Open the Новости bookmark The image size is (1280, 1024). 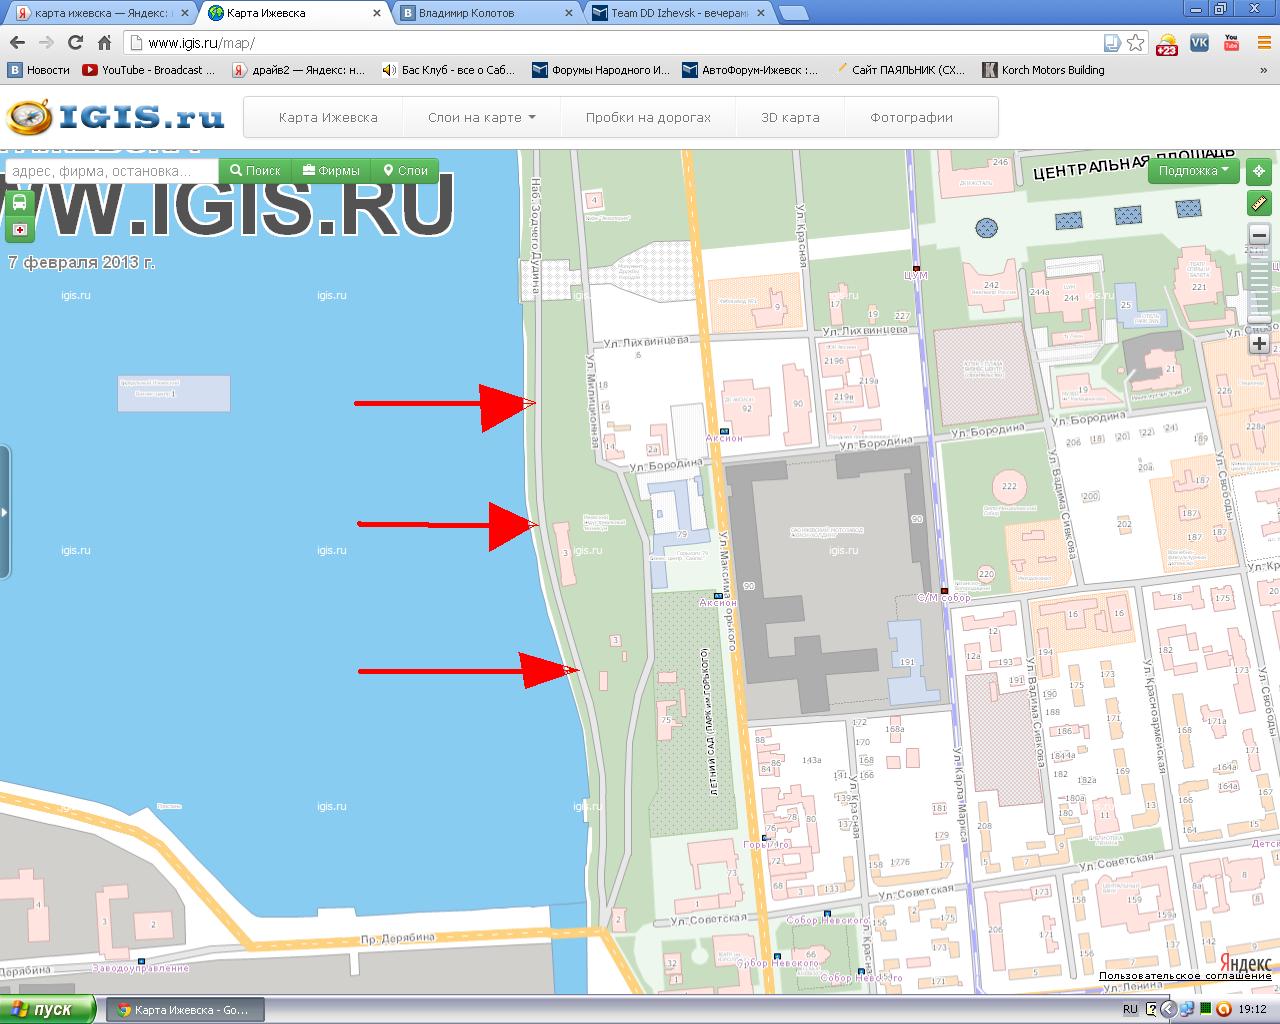click(39, 70)
